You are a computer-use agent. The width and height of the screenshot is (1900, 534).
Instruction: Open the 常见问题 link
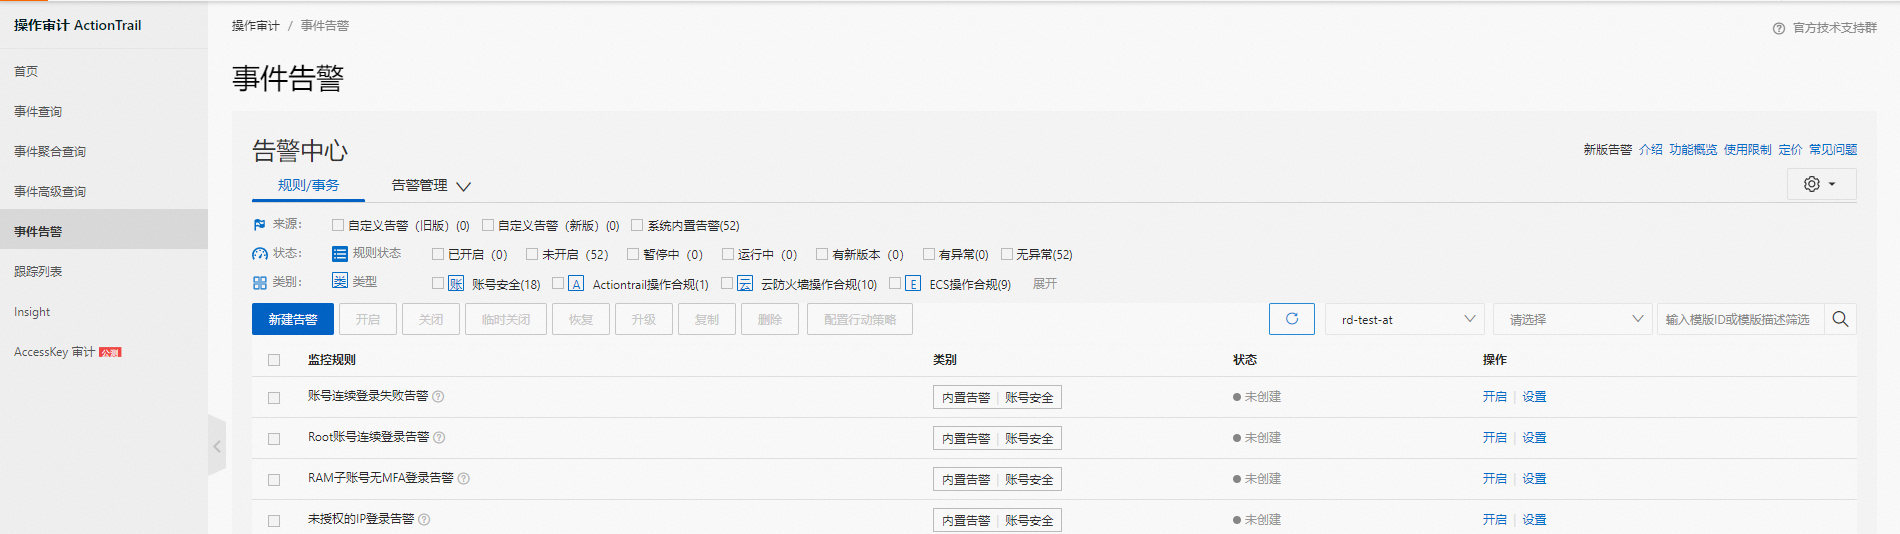(x=1833, y=150)
